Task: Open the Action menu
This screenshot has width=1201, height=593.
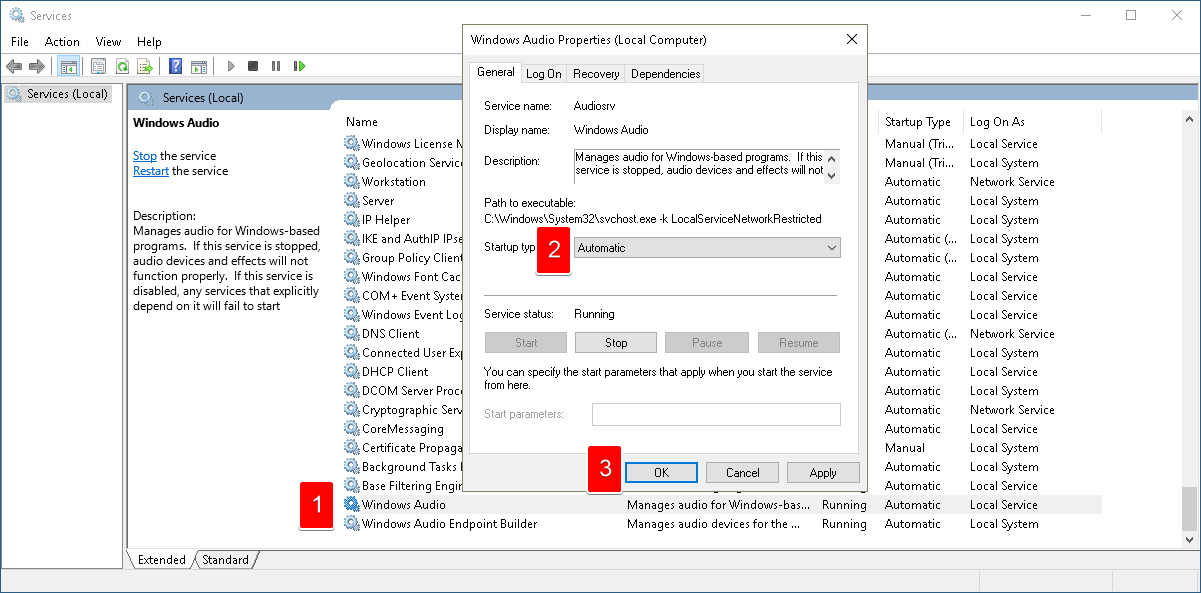Action: 62,42
